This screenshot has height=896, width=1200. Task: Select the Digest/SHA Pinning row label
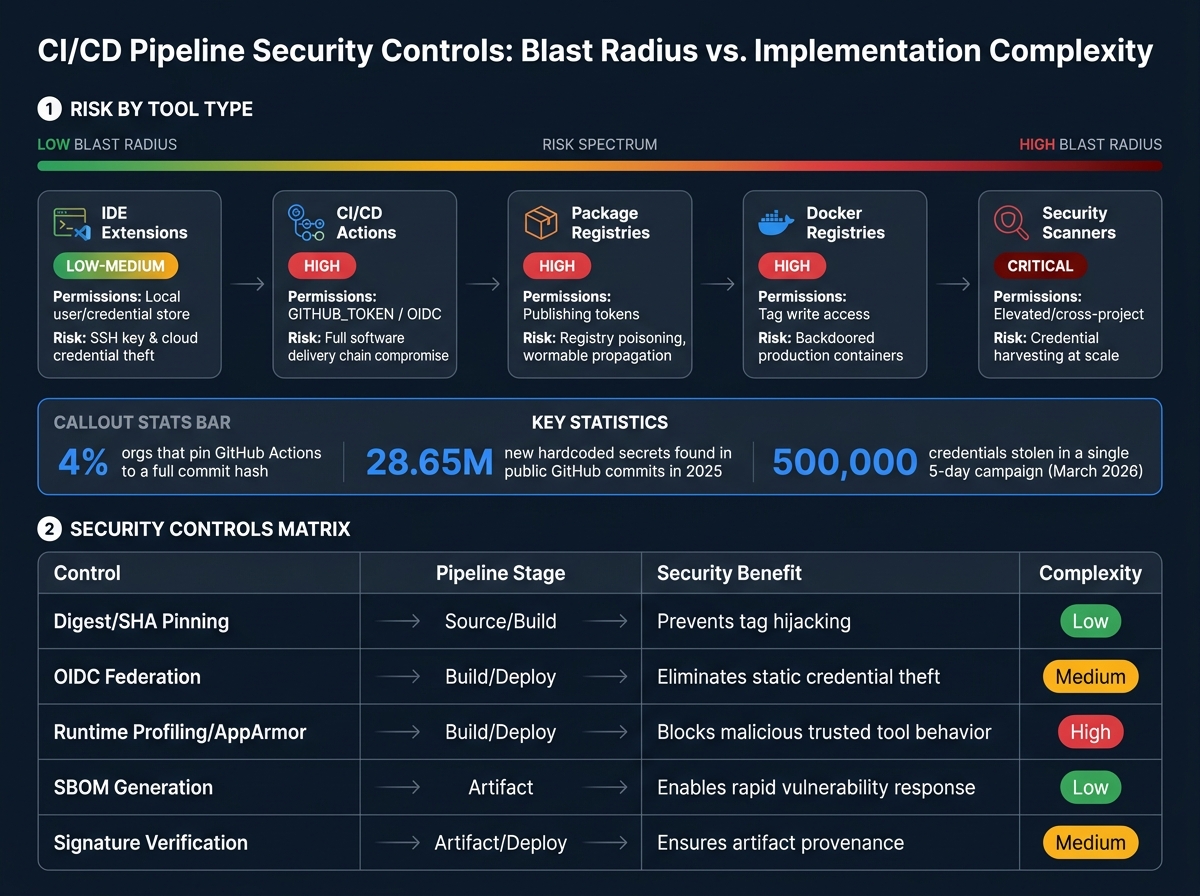pyautogui.click(x=141, y=621)
